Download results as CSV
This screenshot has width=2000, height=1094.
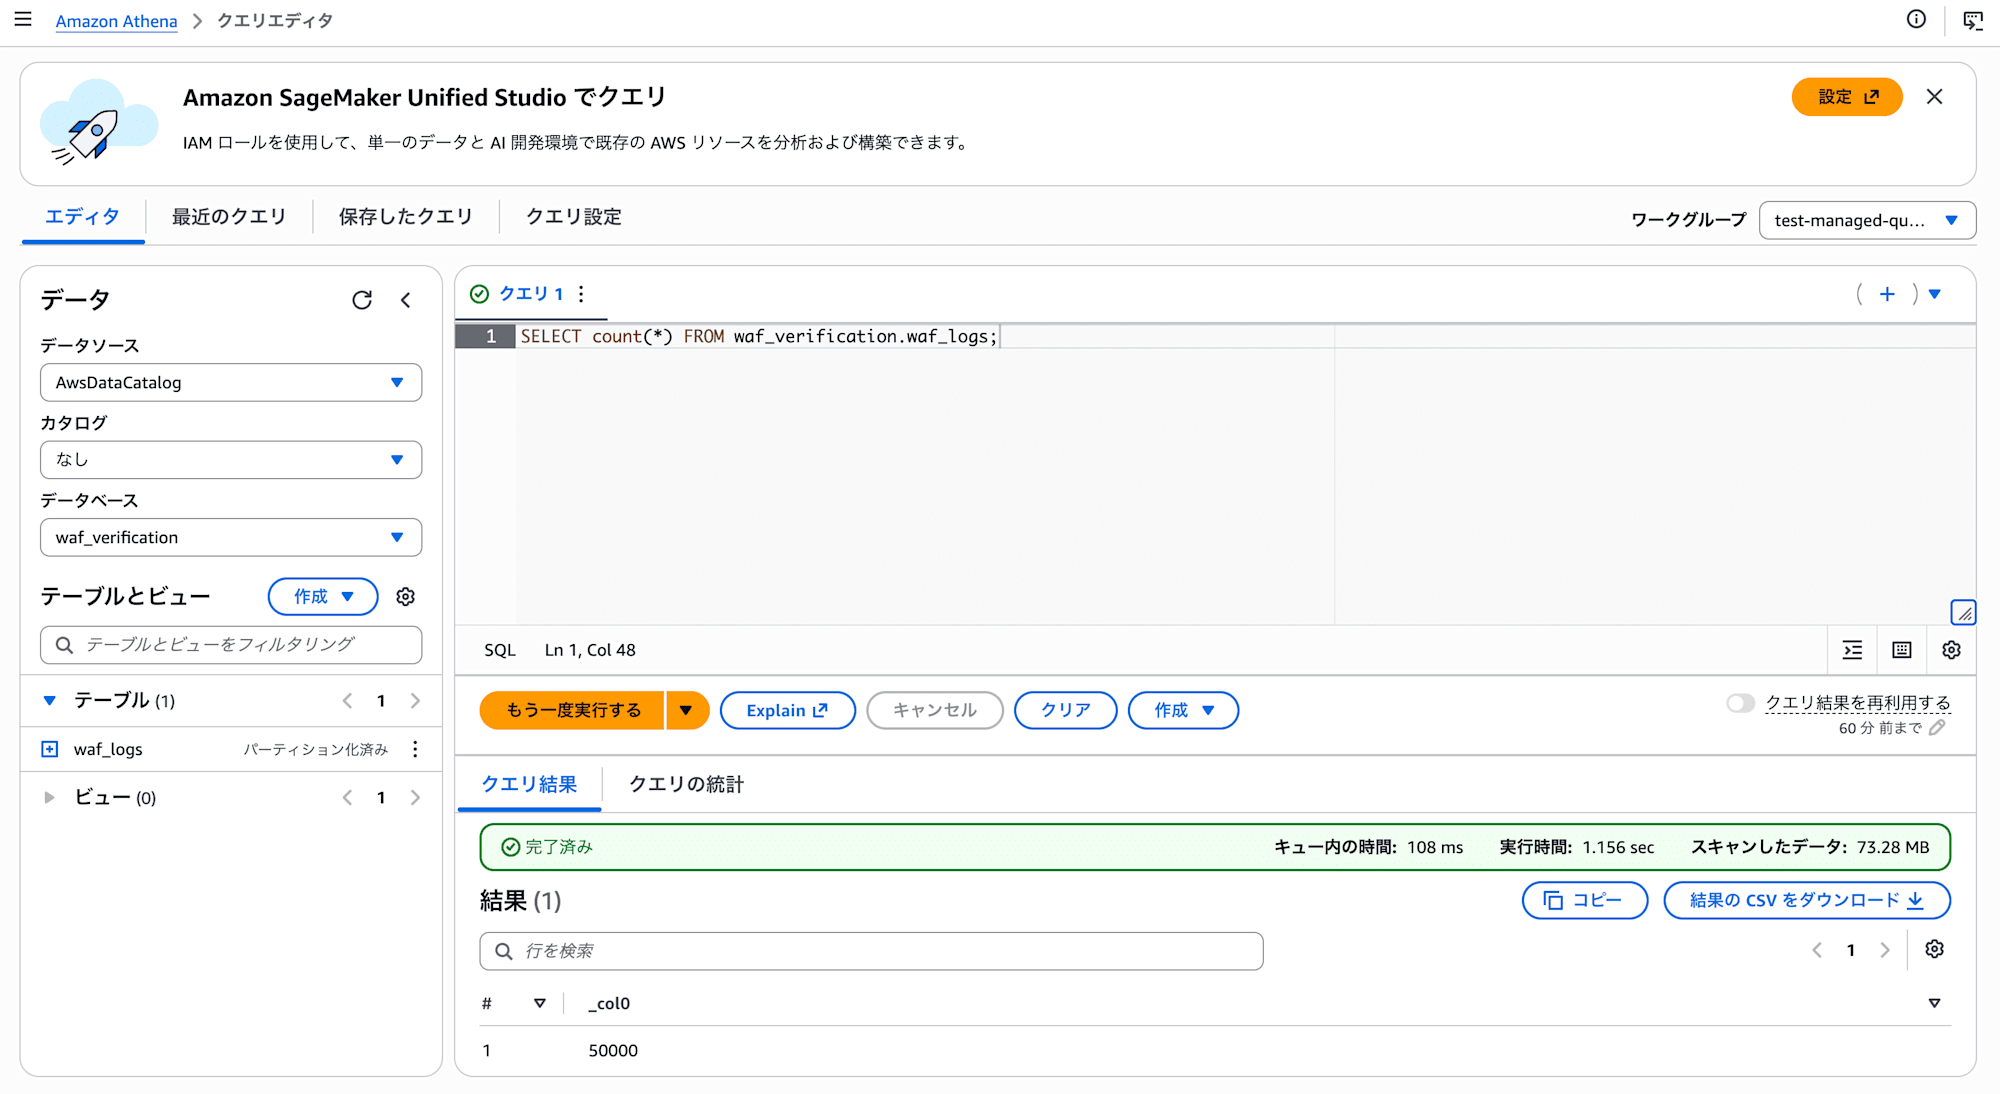click(x=1807, y=900)
